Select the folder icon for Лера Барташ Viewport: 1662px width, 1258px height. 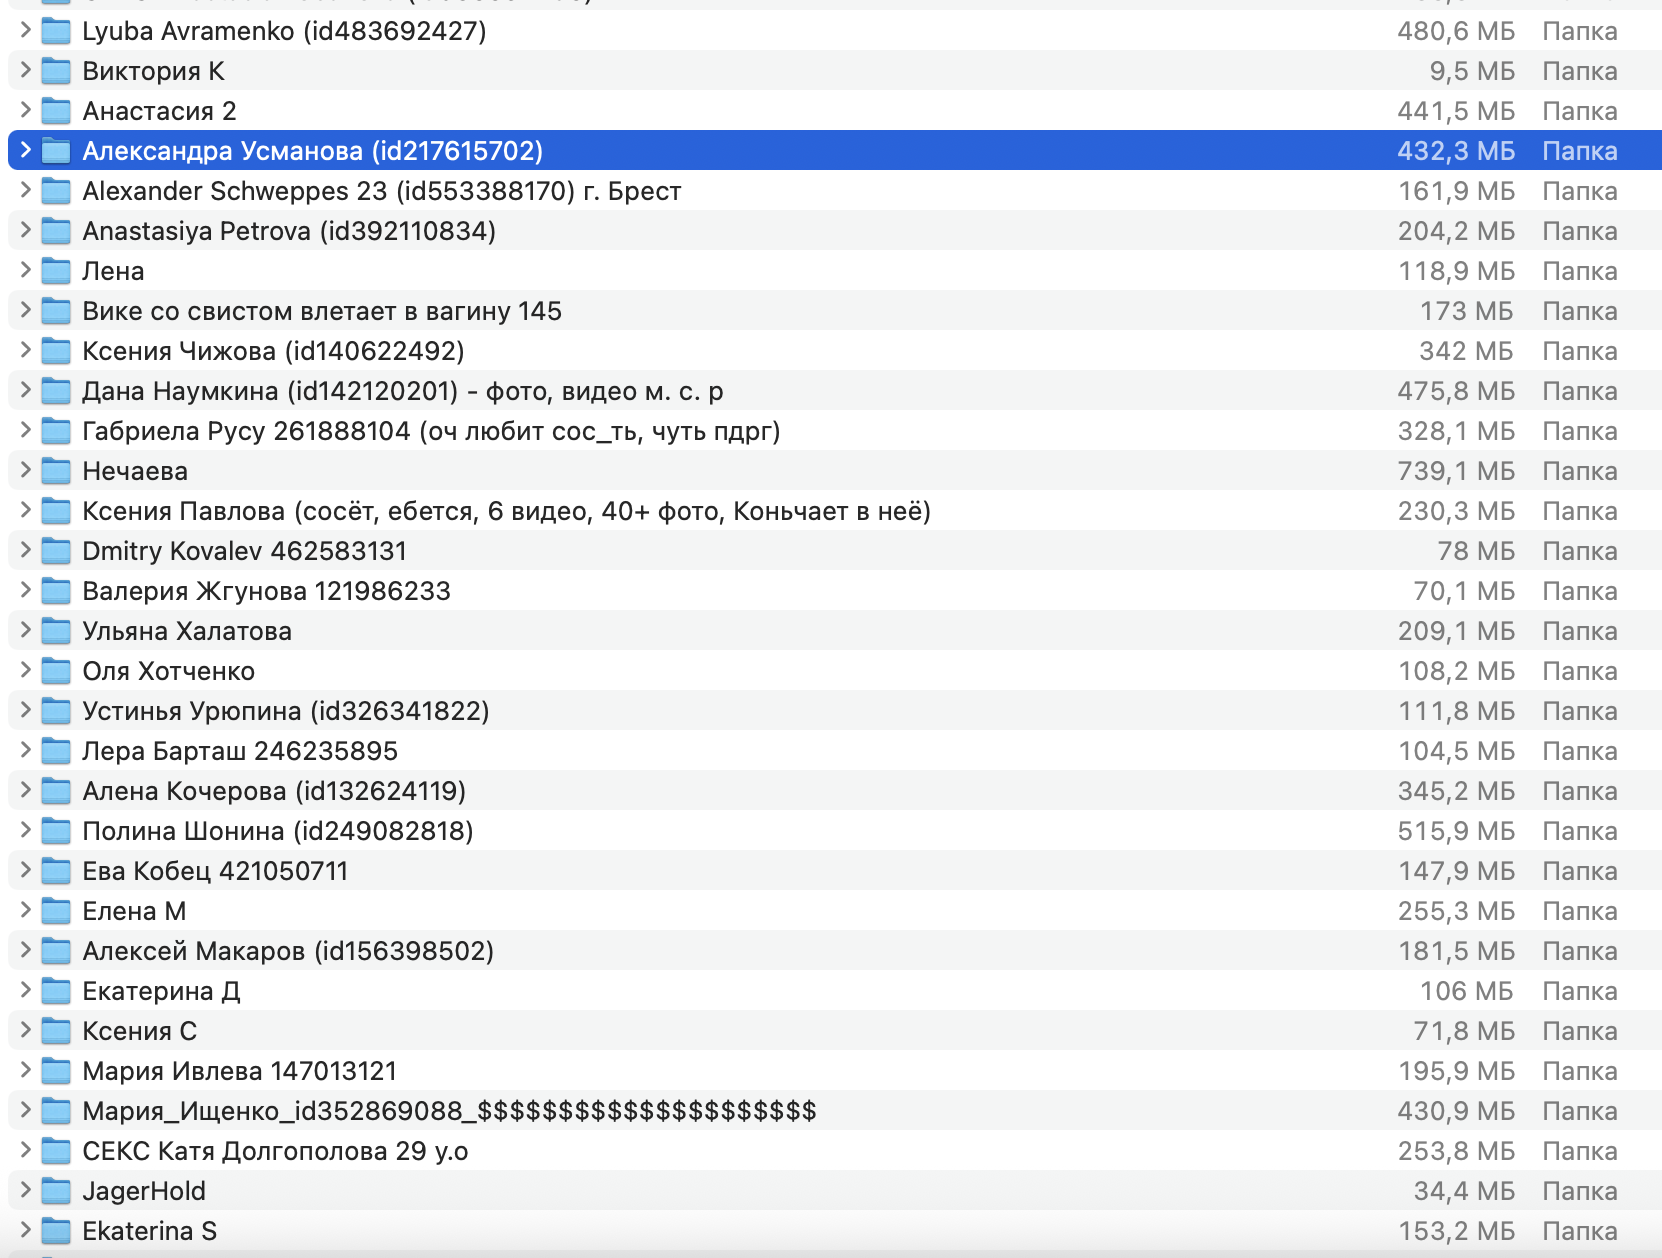[x=56, y=751]
